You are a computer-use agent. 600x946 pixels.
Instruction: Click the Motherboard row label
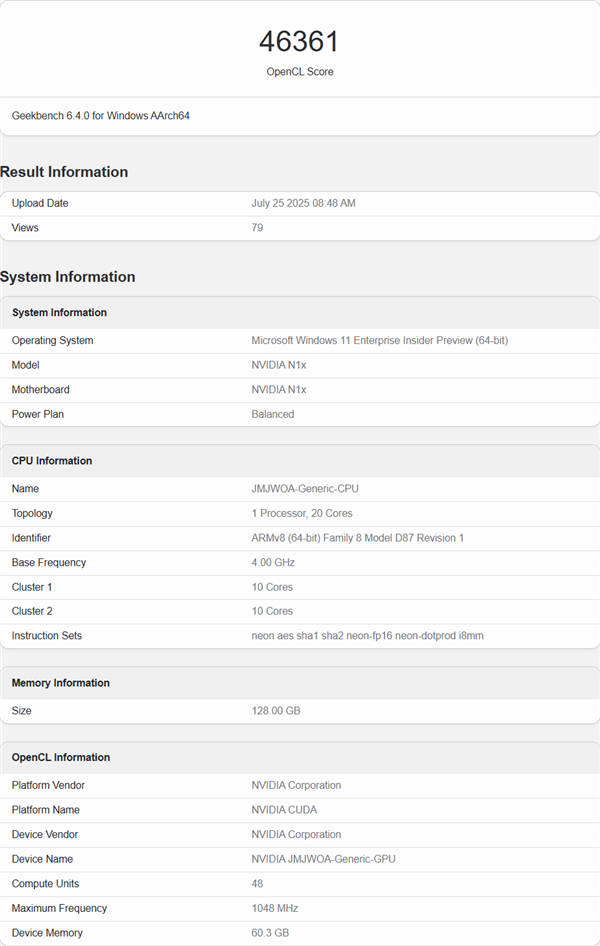(x=41, y=390)
